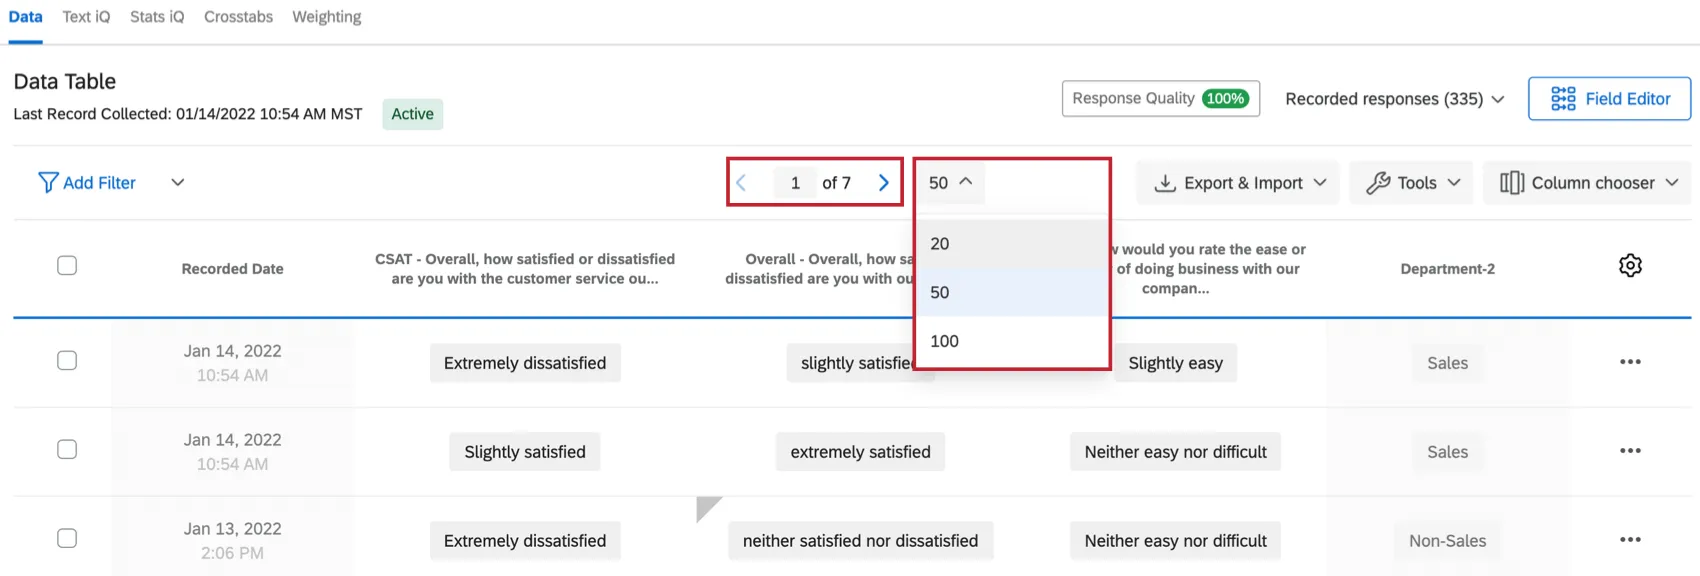Check the checkbox on the Jan 13 row

coord(67,537)
